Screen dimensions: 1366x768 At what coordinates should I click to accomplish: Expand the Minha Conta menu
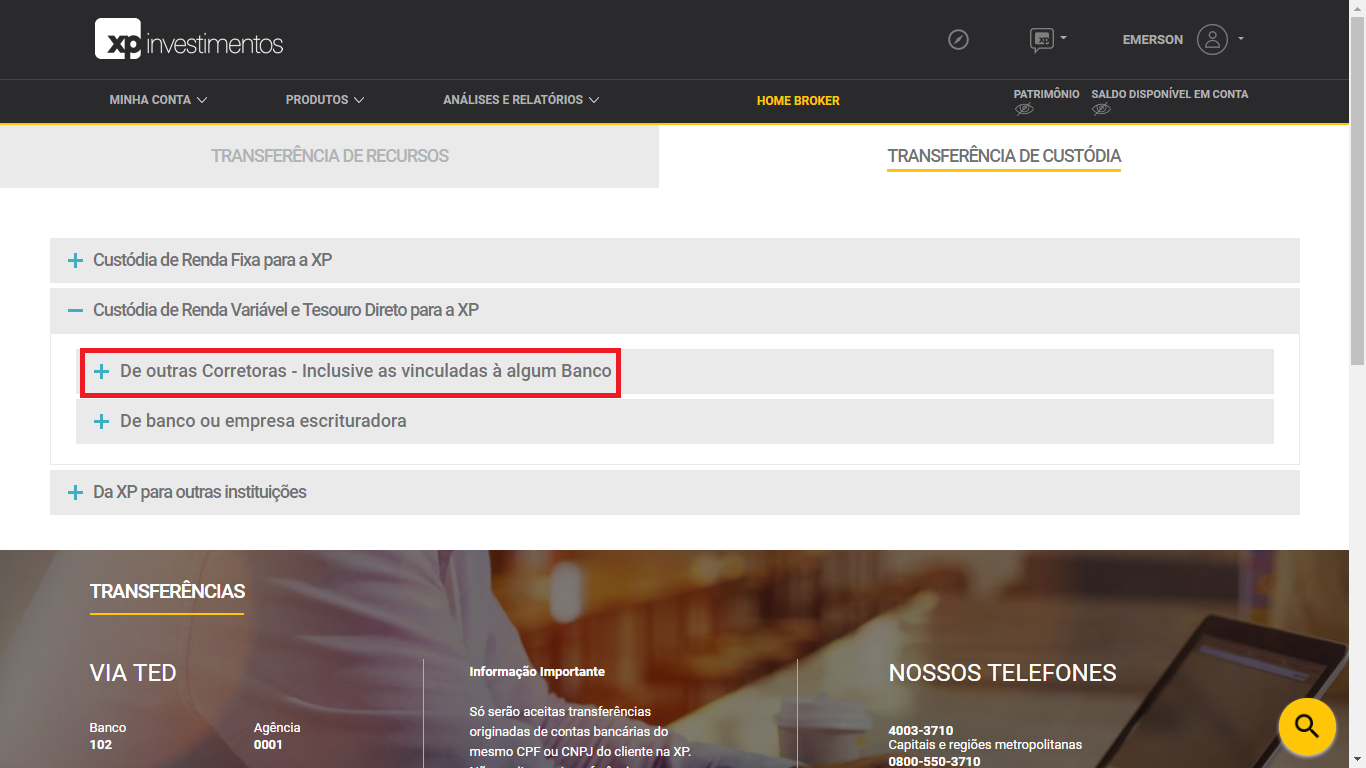[158, 100]
